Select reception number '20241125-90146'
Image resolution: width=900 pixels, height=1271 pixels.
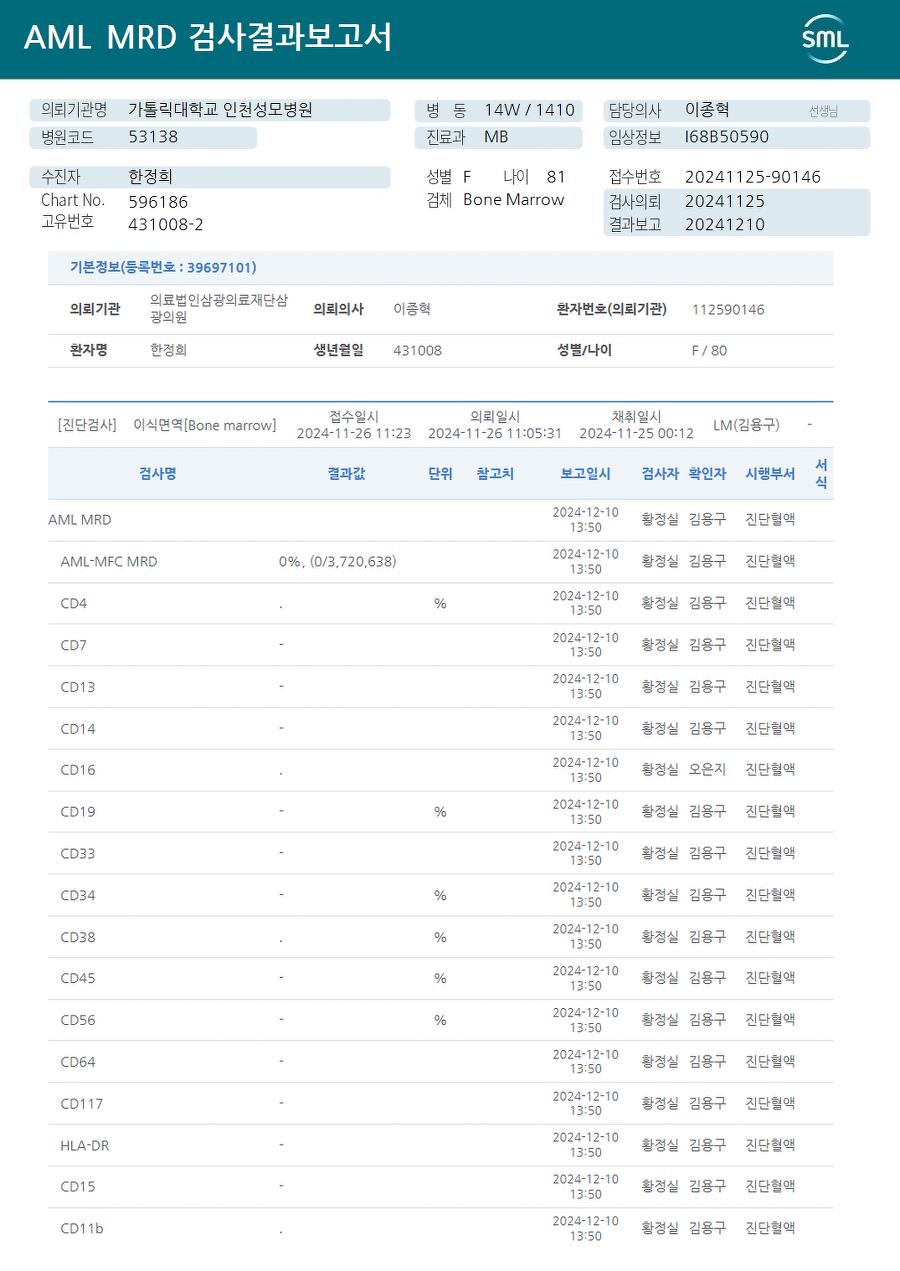pyautogui.click(x=753, y=177)
